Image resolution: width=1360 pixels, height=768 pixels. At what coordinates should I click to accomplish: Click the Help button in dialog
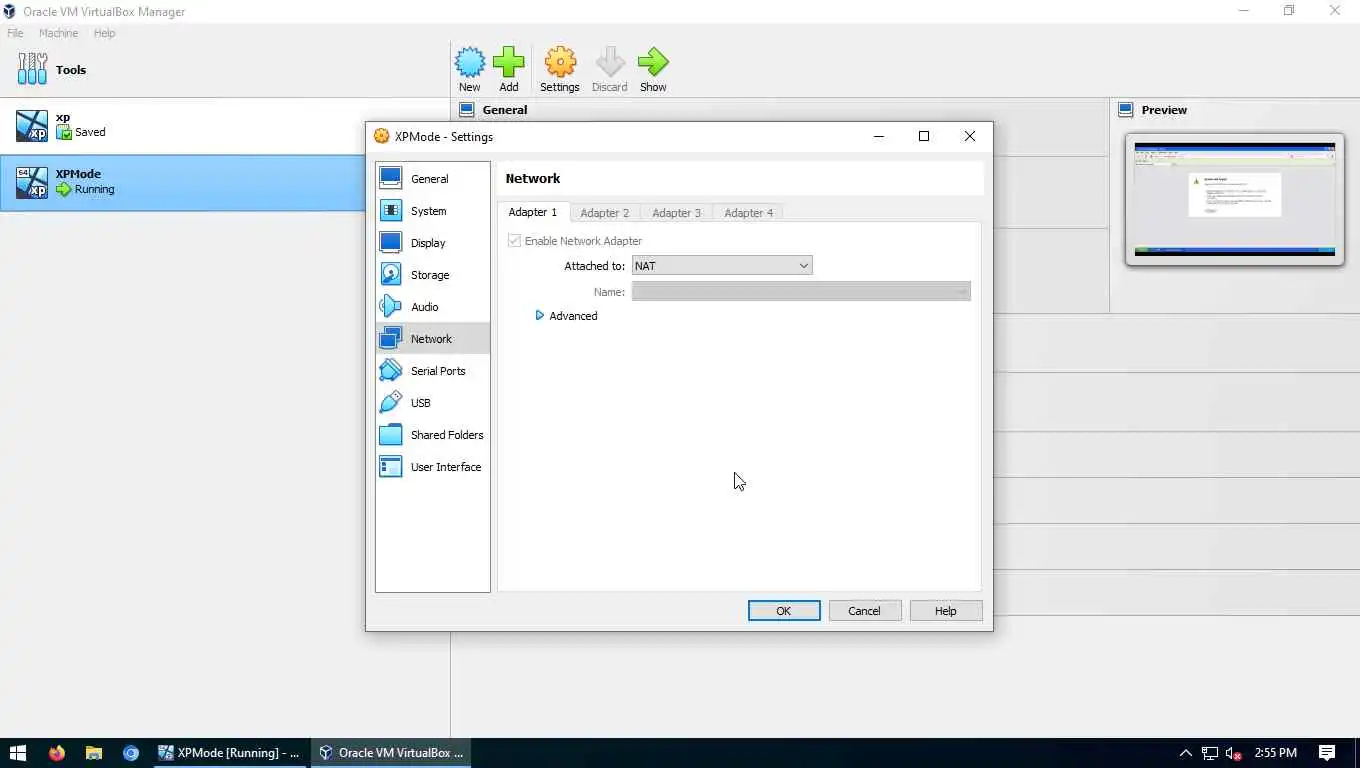[946, 611]
